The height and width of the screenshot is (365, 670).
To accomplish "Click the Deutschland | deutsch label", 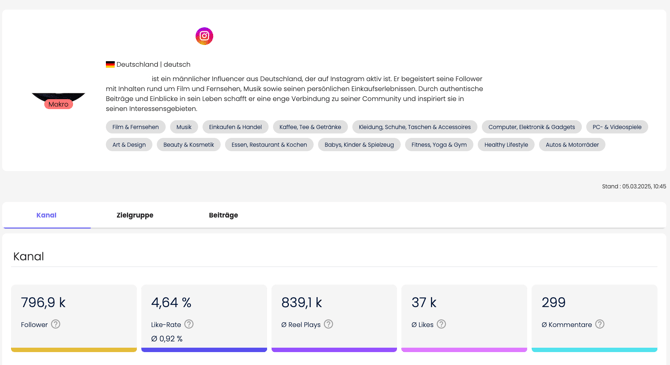I will [153, 65].
